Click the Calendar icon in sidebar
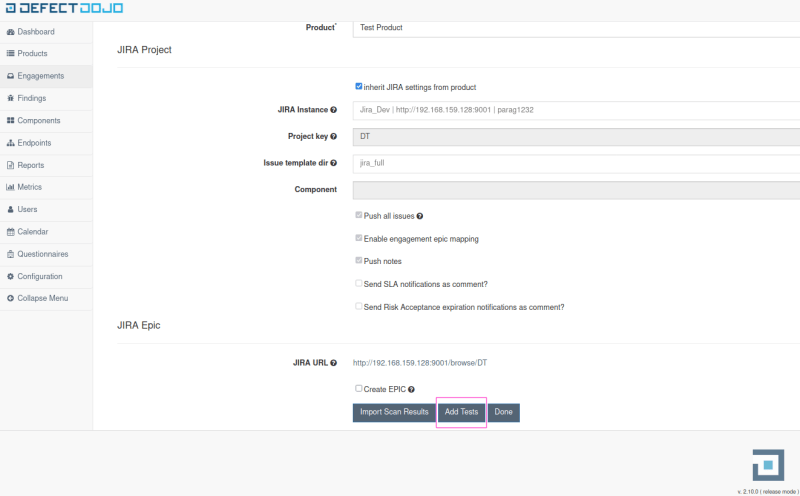 [10, 232]
